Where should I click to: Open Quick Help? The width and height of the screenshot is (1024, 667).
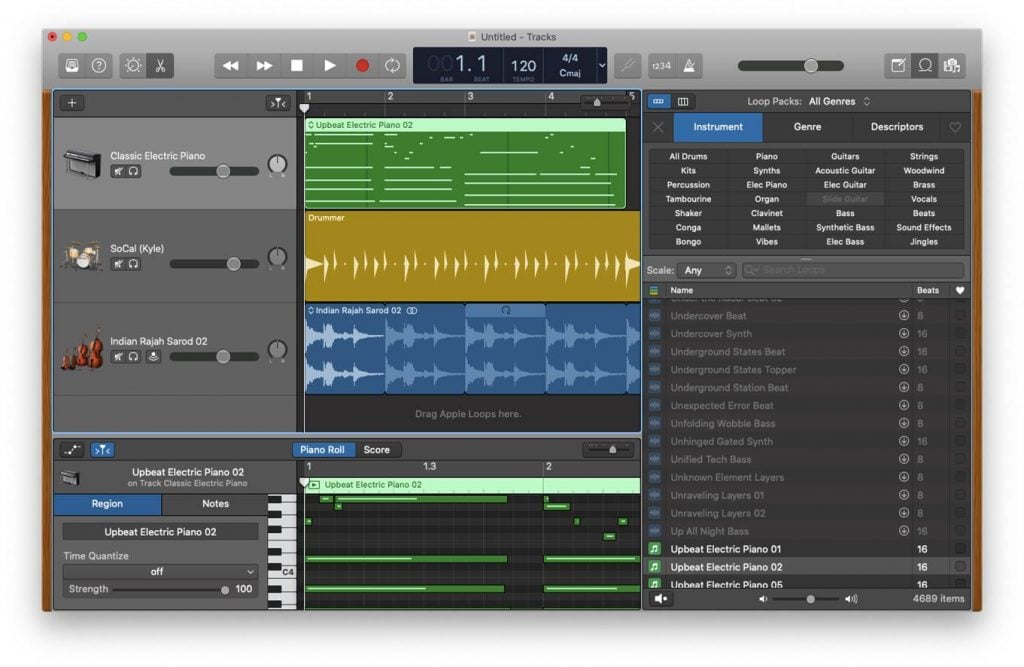tap(99, 65)
